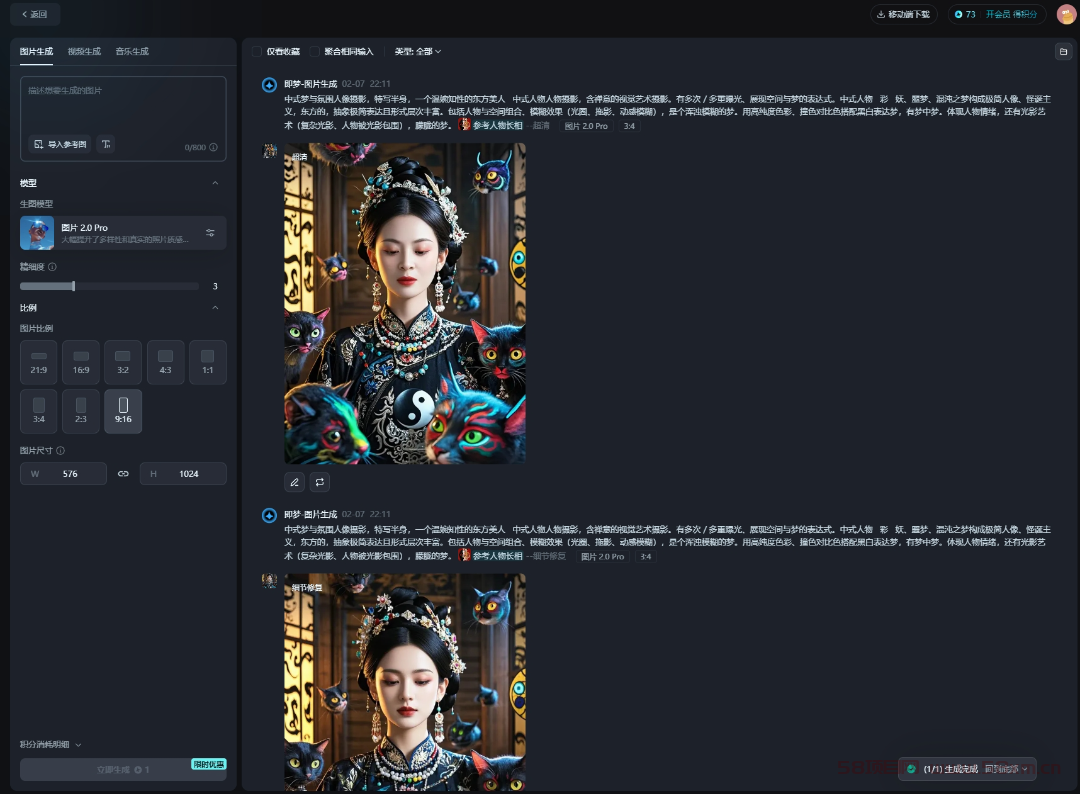This screenshot has height=794, width=1080.
Task: Click the second 即梦-图片生成 logo icon
Action: click(269, 515)
